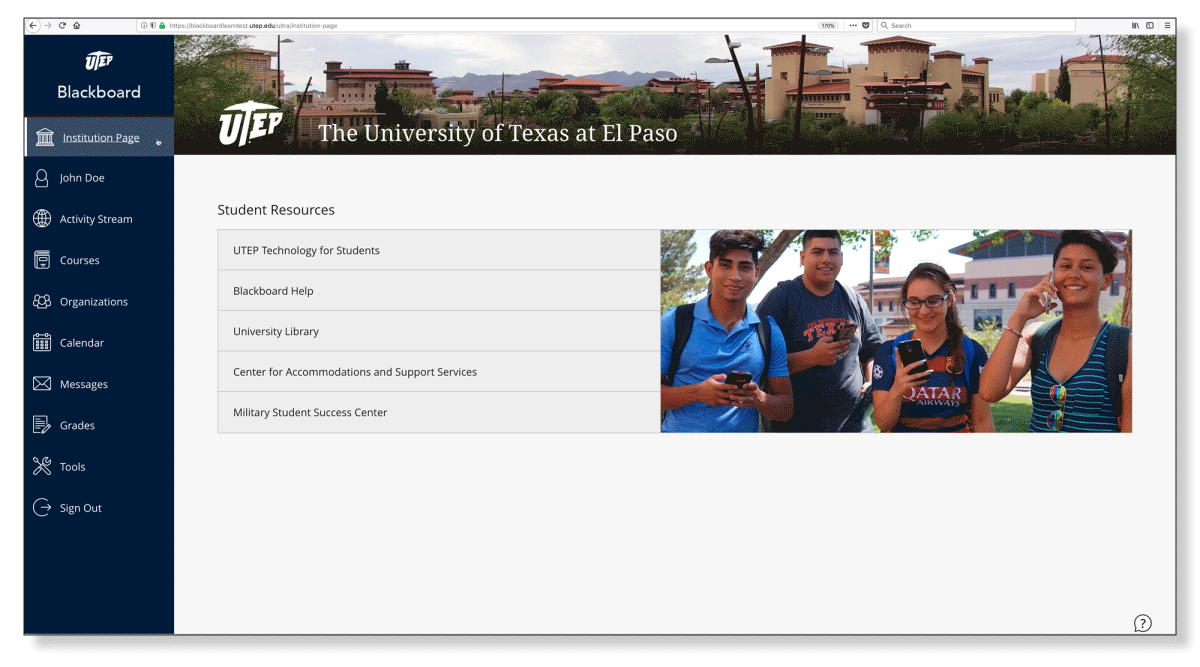Image resolution: width=1200 pixels, height=667 pixels.
Task: Open Messages envelope icon
Action: (x=42, y=384)
